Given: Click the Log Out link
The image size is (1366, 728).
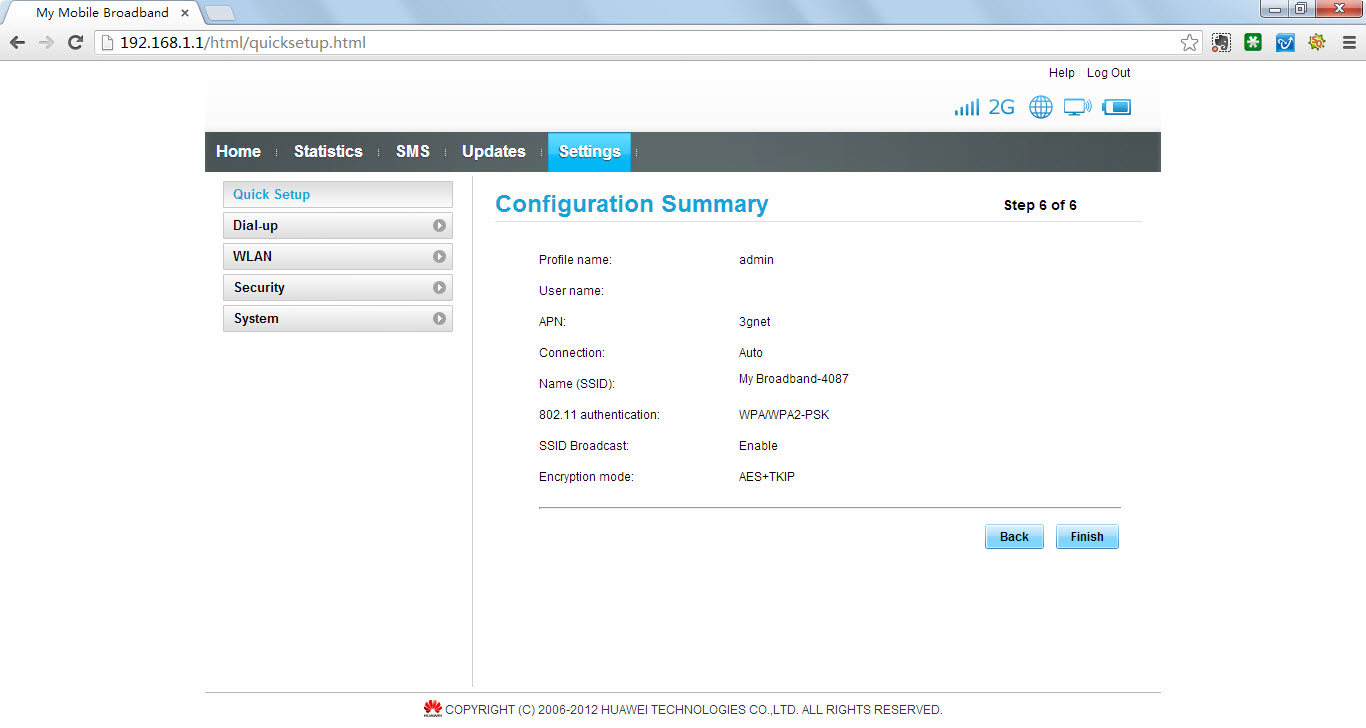Looking at the screenshot, I should (1108, 73).
